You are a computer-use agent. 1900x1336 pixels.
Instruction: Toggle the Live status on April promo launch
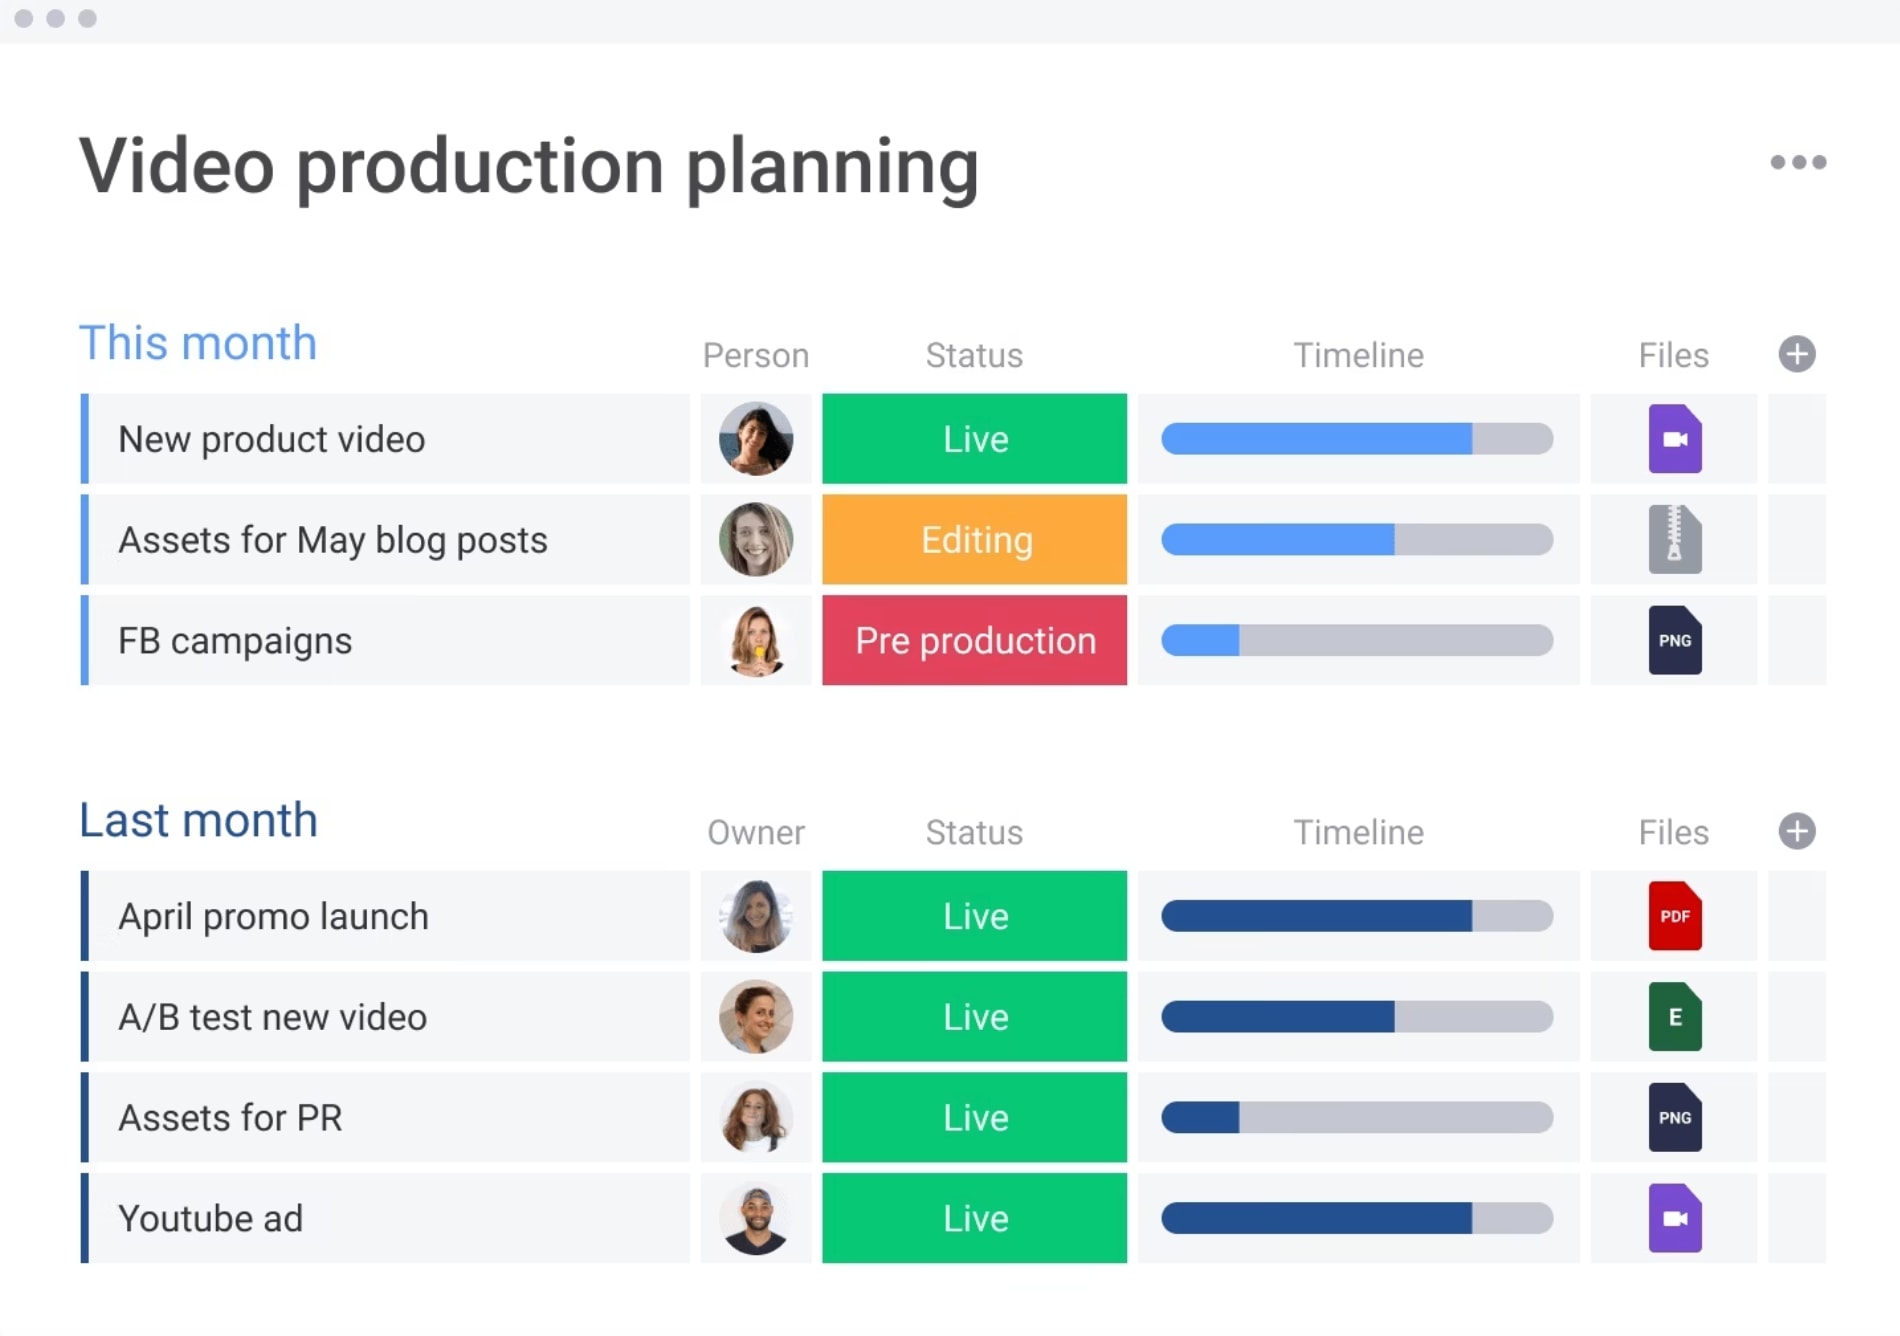point(974,916)
